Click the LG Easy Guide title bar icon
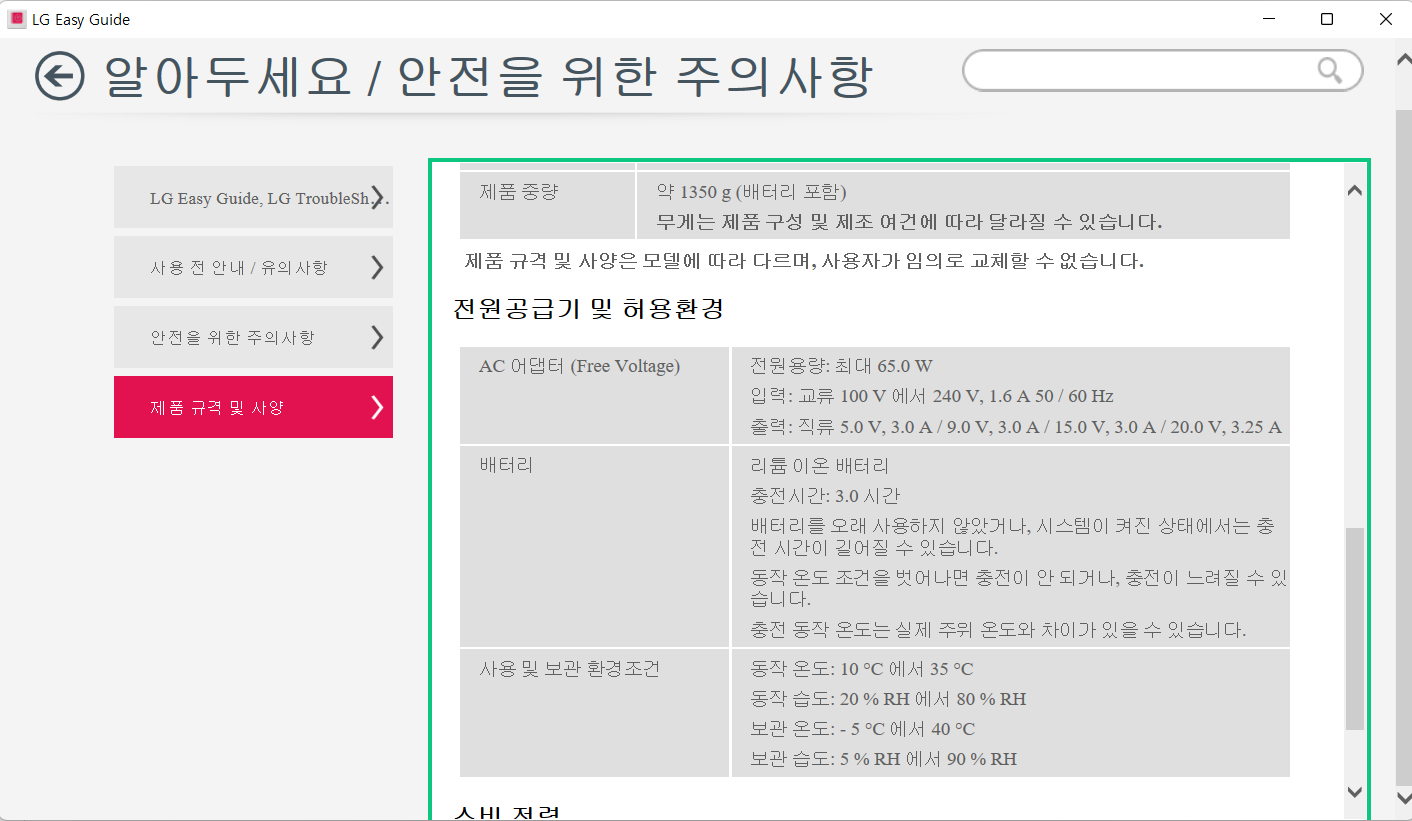Image resolution: width=1412 pixels, height=821 pixels. pos(17,19)
